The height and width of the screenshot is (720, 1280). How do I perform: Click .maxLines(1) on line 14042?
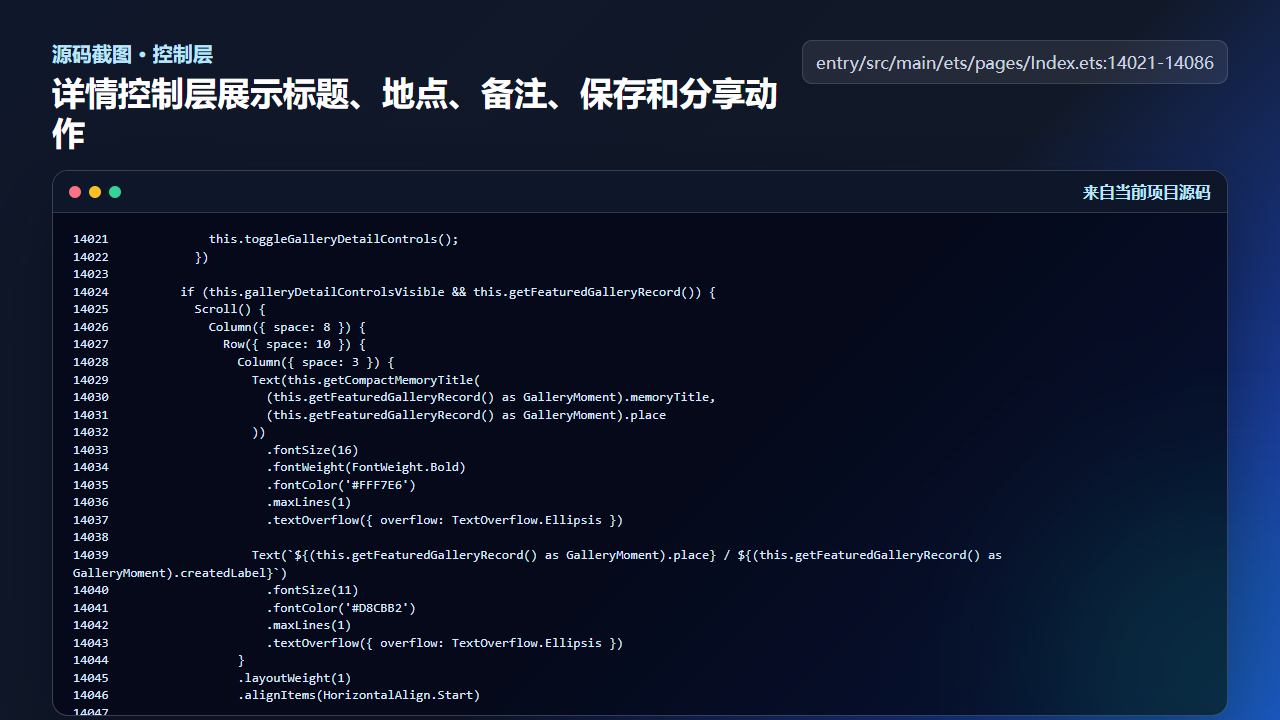(309, 625)
